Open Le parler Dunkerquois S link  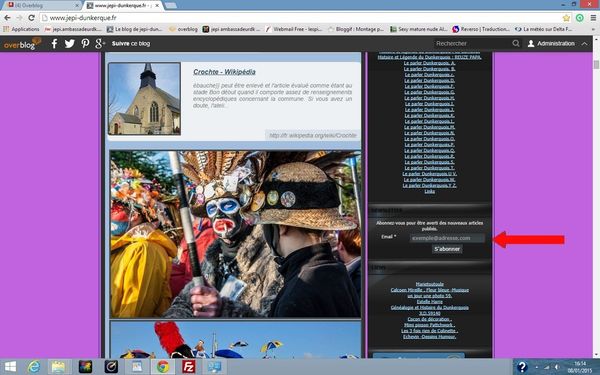[429, 162]
